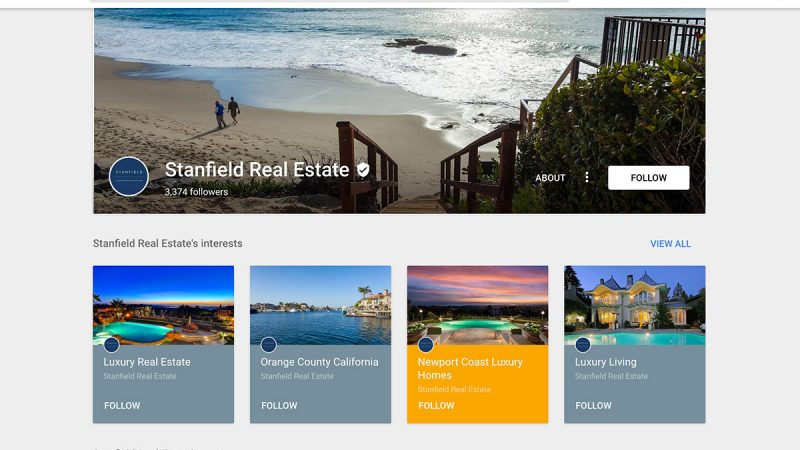
Task: Click the verified shield badge beside the name
Action: click(x=363, y=170)
